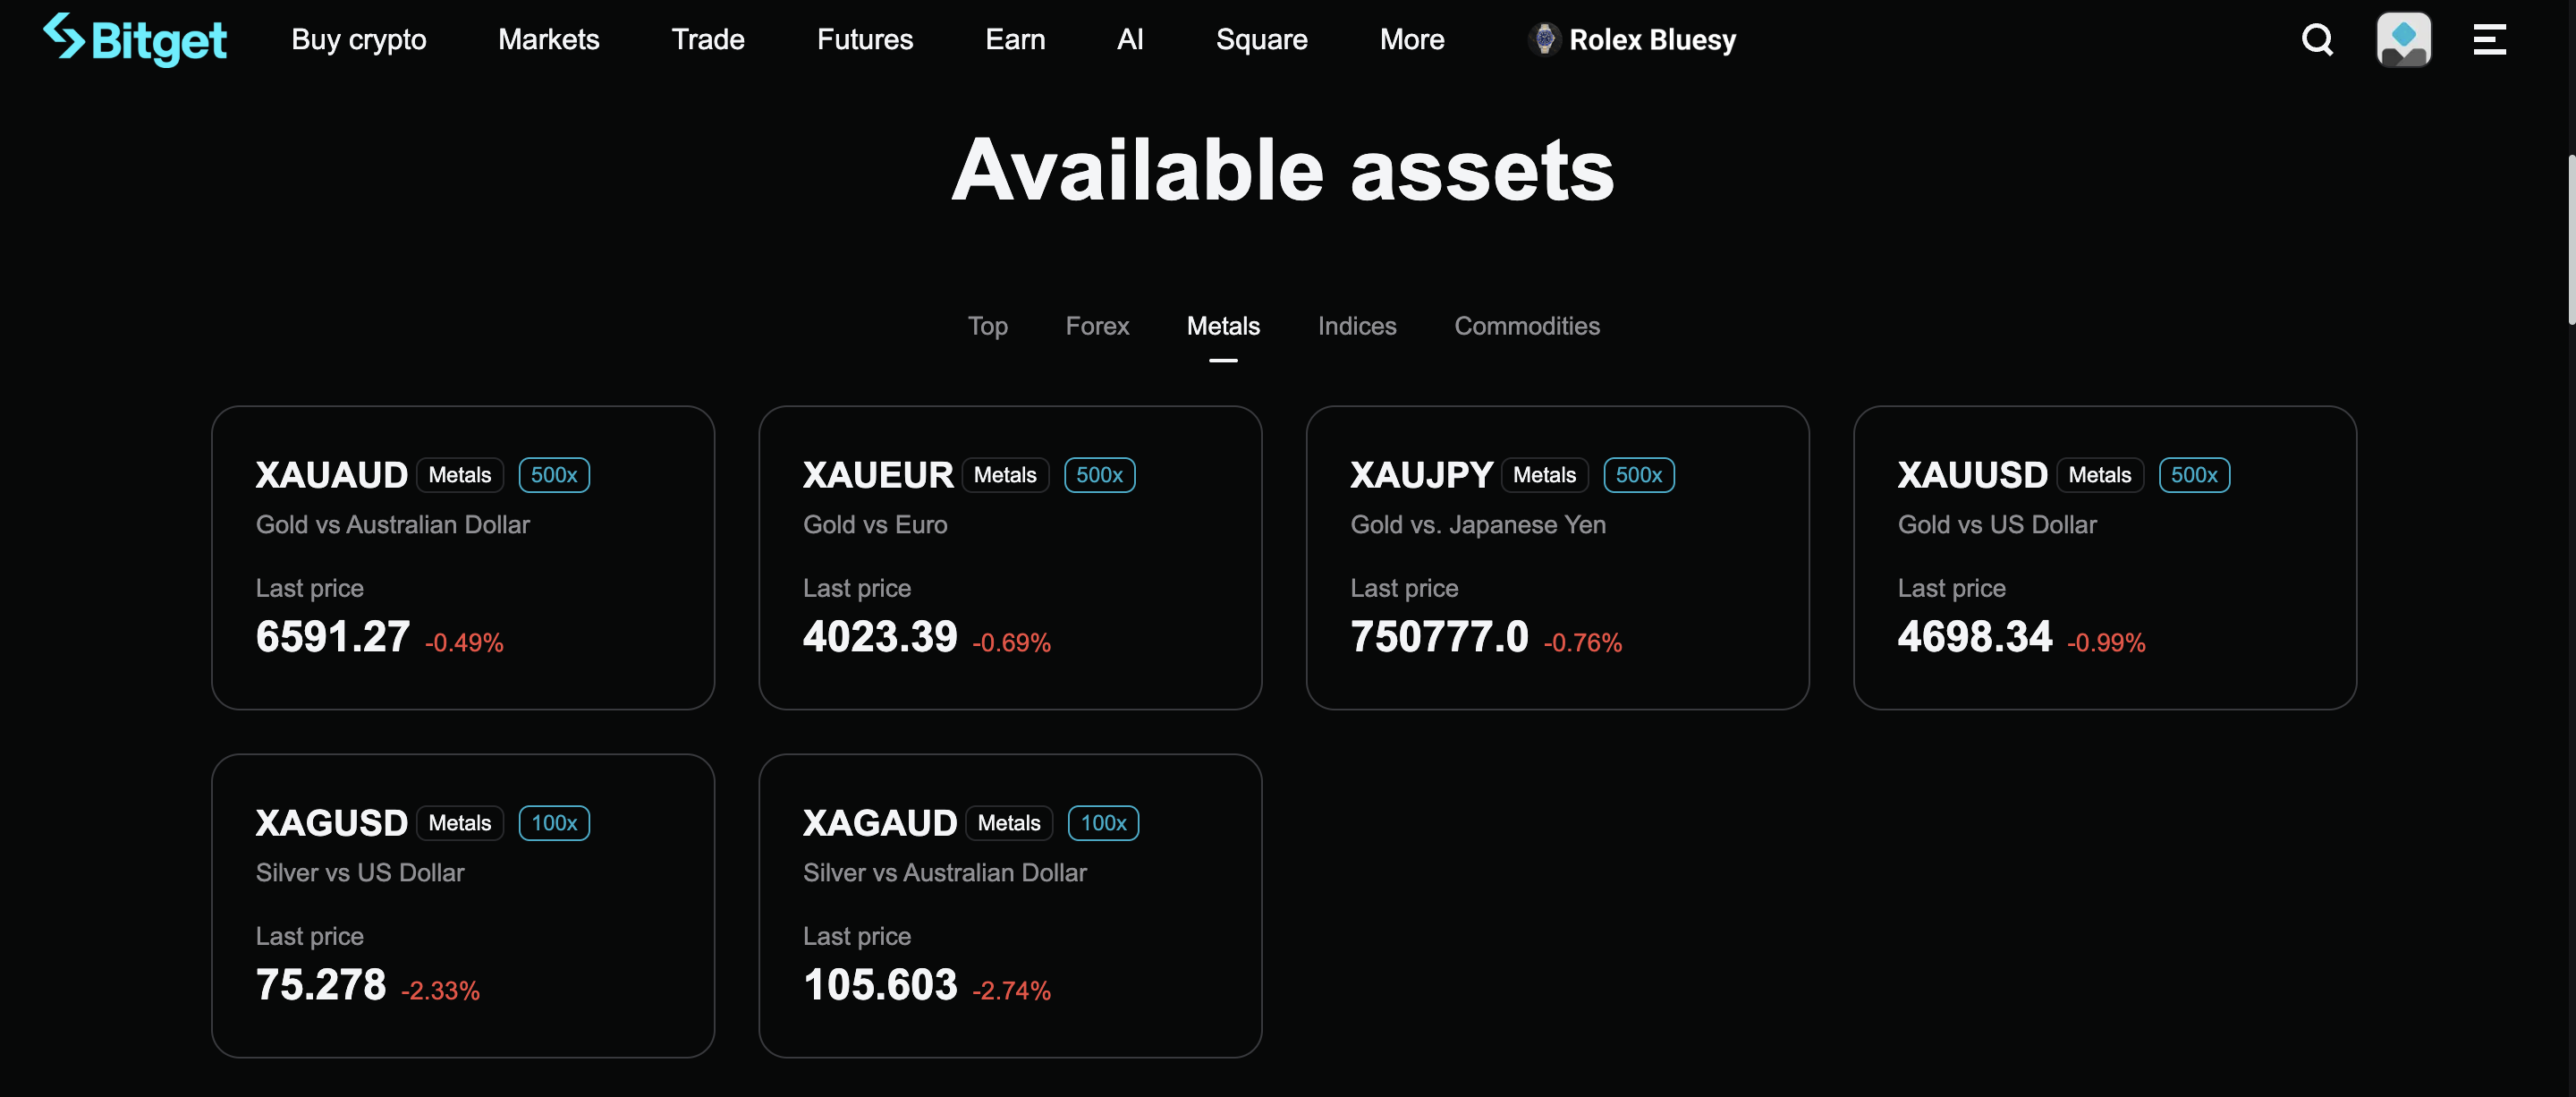Open the Futures section
This screenshot has width=2576, height=1097.
(864, 39)
